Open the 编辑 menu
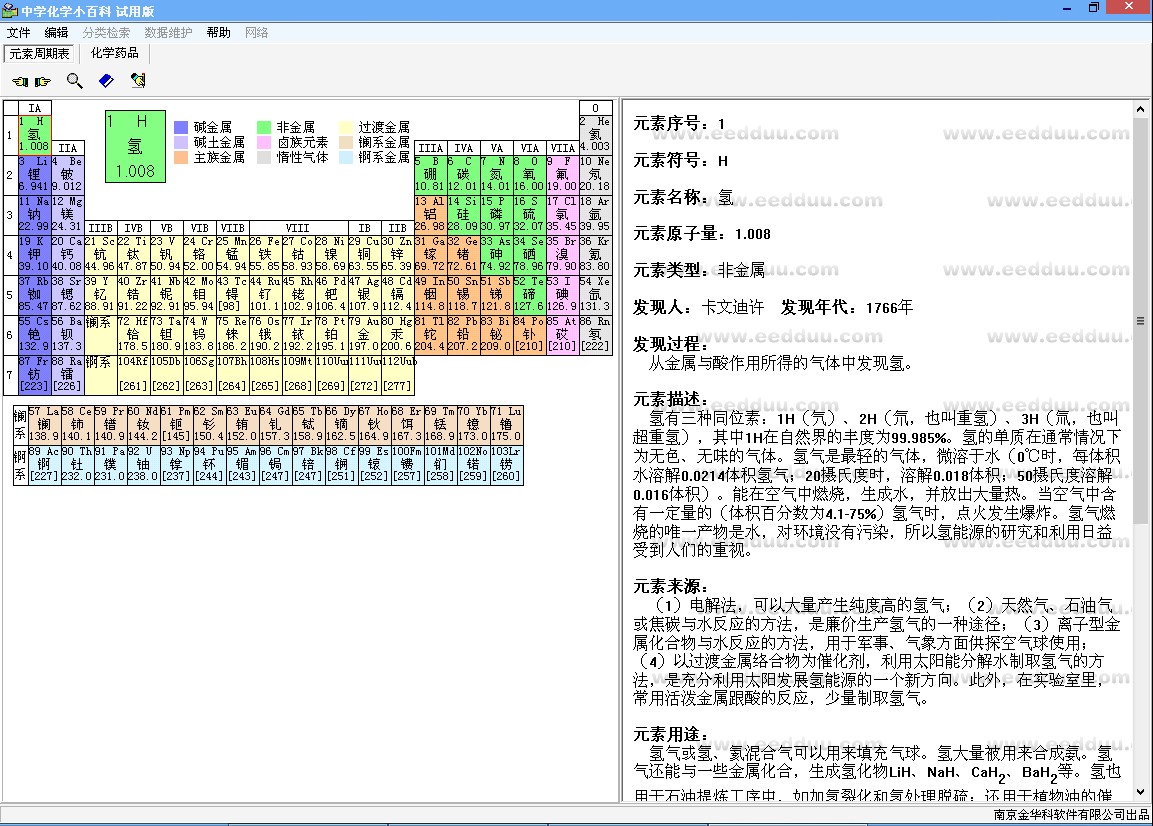Image resolution: width=1153 pixels, height=826 pixels. (x=56, y=32)
